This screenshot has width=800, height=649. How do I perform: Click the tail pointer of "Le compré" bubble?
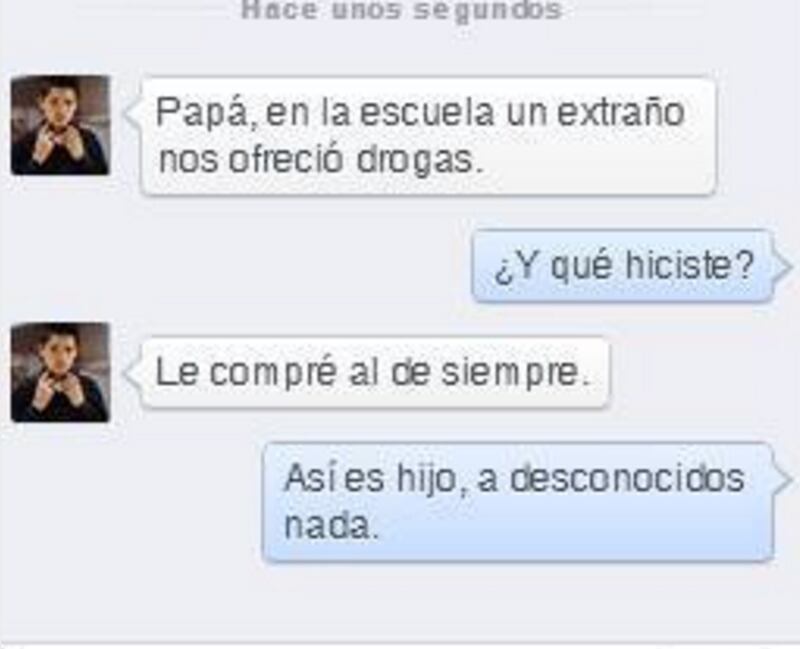(133, 373)
